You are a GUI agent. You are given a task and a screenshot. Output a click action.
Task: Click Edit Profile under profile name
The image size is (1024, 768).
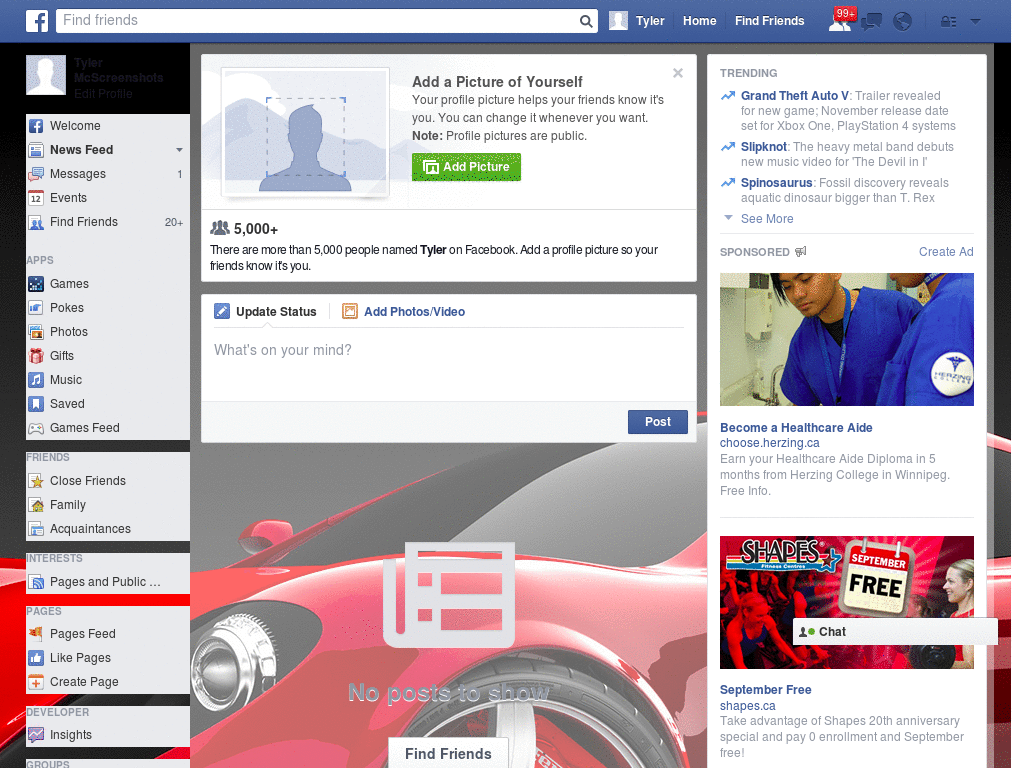pos(103,93)
